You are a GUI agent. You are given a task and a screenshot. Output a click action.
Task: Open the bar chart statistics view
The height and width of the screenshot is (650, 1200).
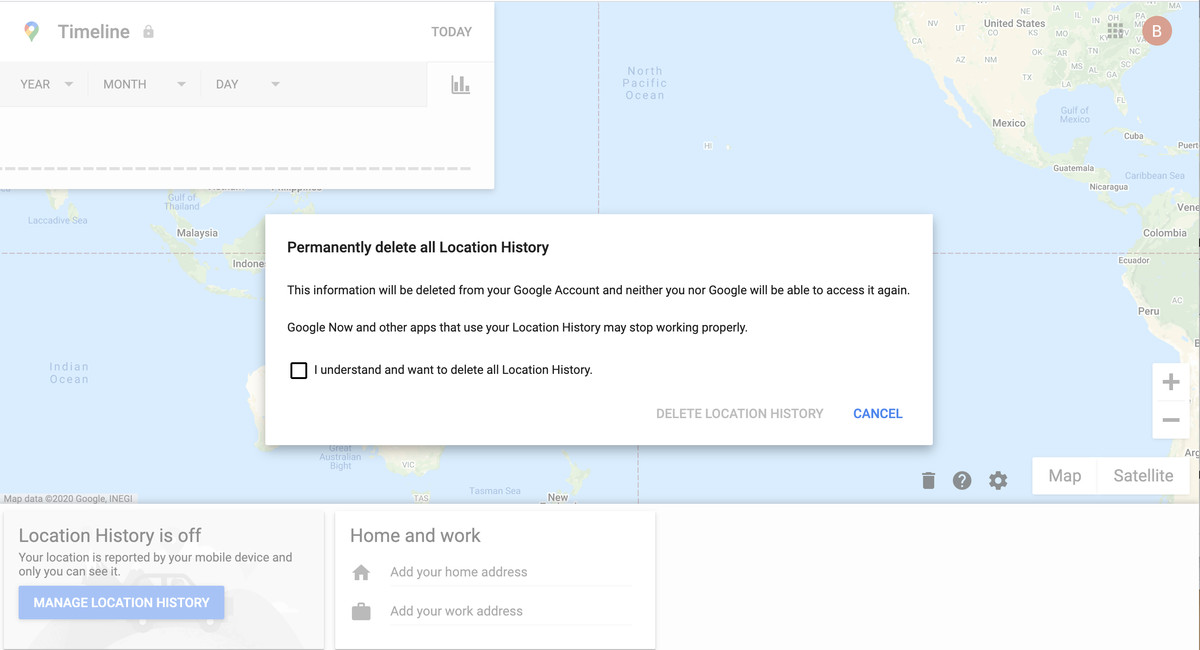(460, 84)
